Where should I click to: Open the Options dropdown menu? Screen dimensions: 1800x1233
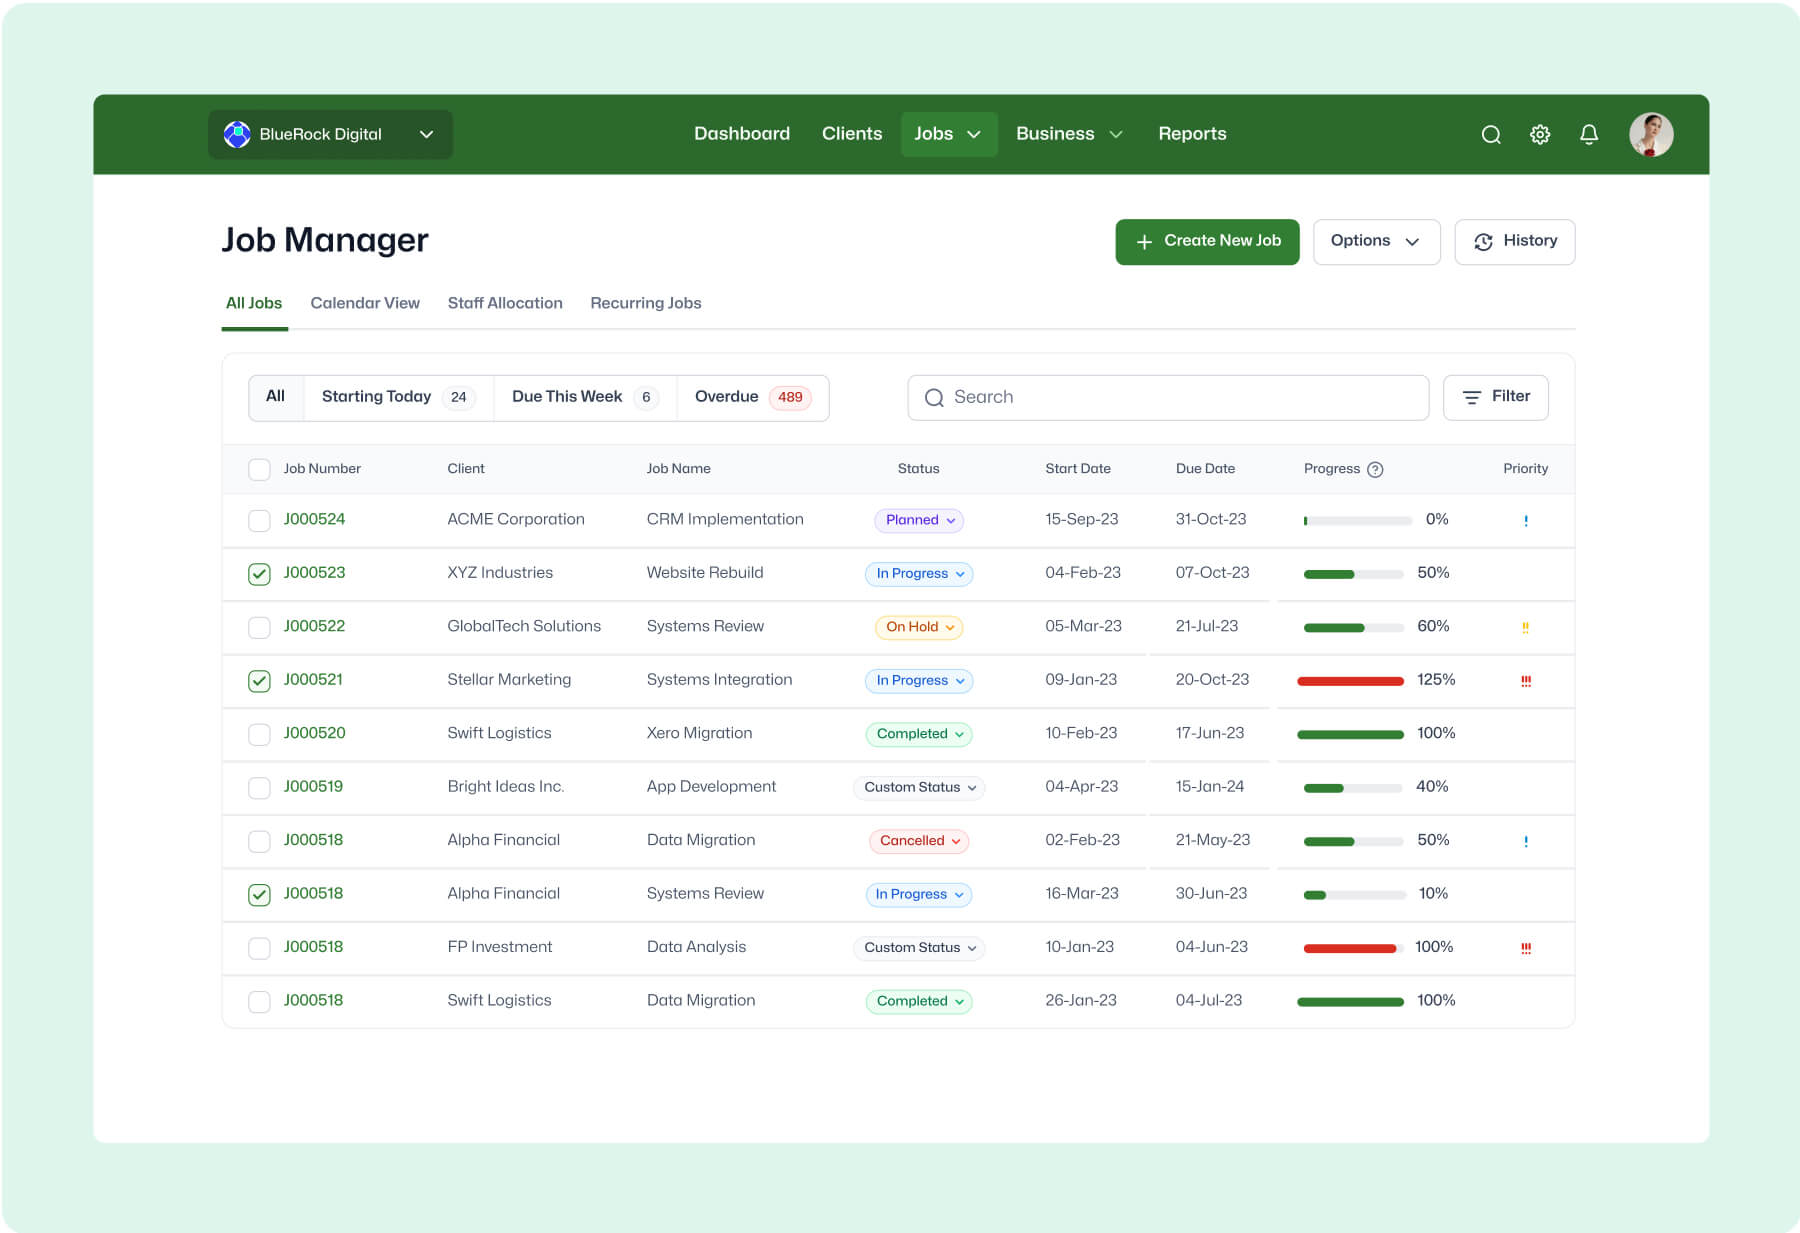(x=1376, y=241)
